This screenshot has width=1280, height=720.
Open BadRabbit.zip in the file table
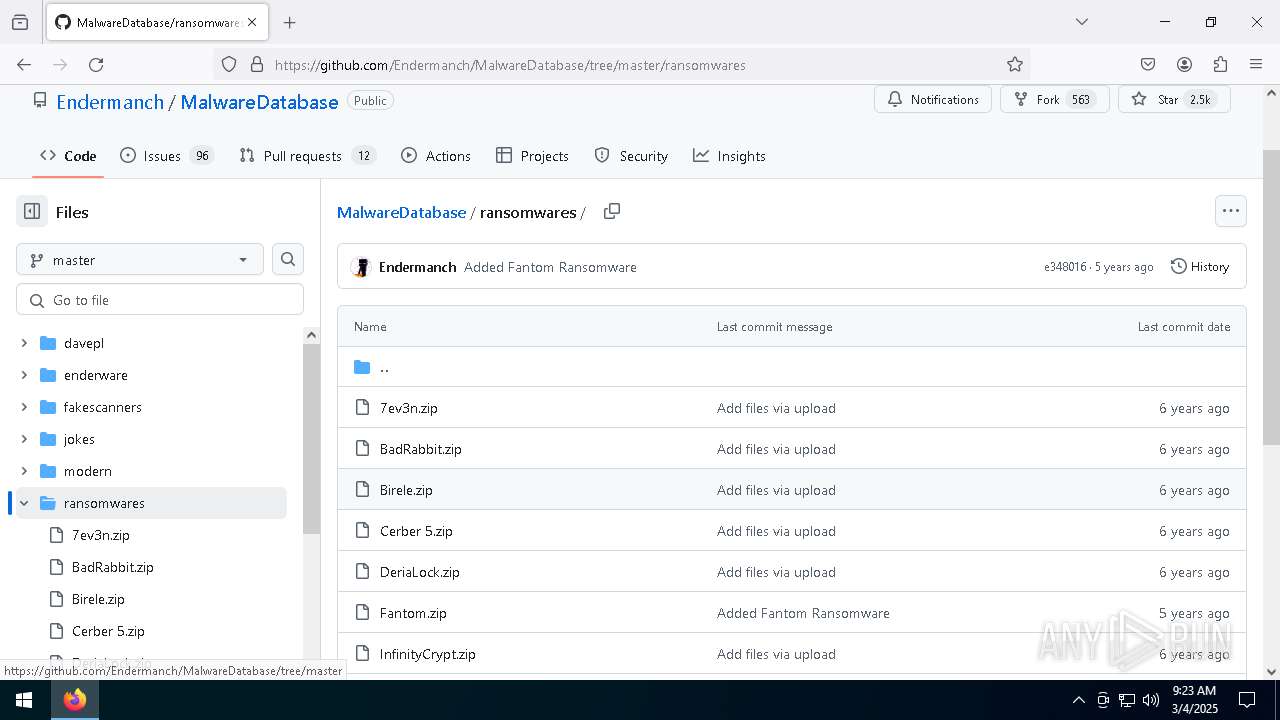tap(420, 449)
